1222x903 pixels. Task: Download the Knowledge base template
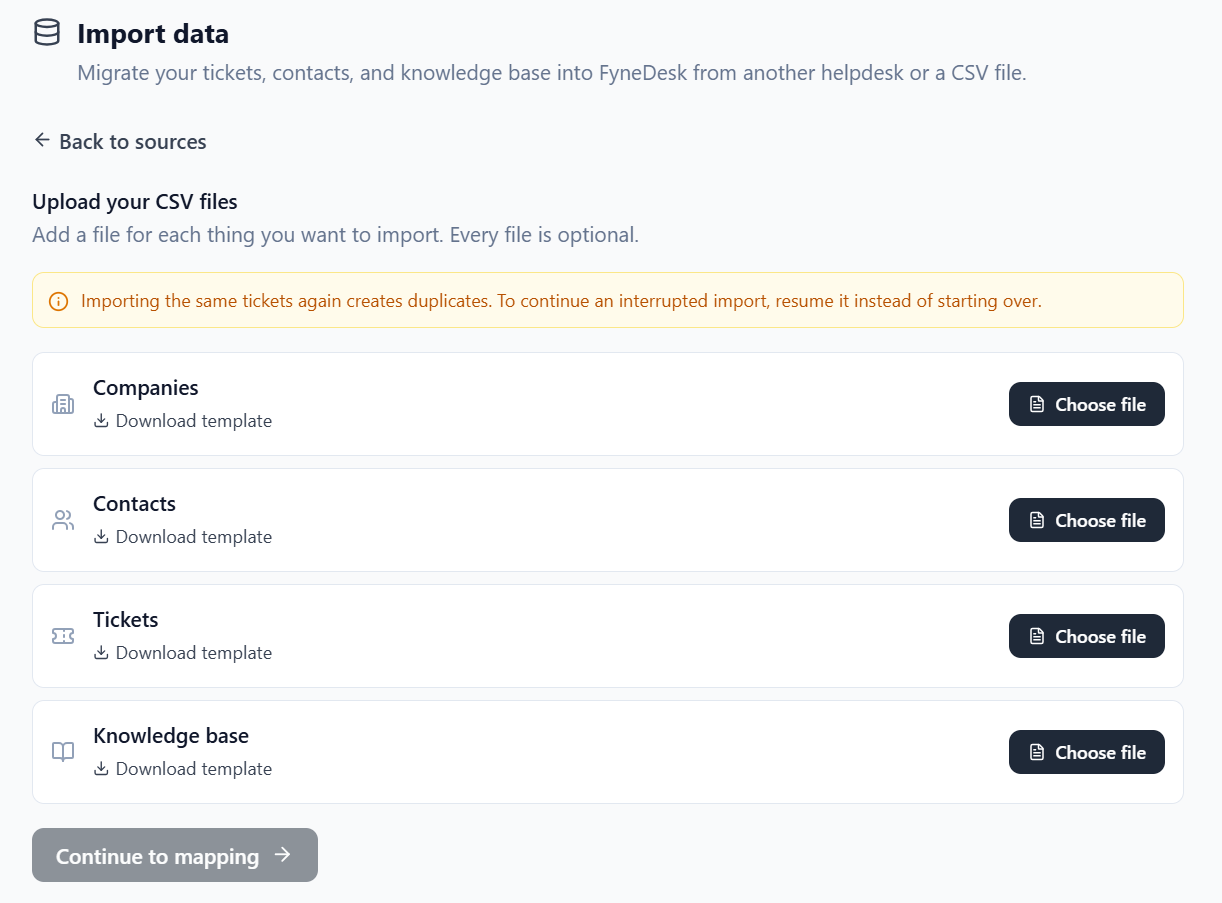(x=183, y=769)
